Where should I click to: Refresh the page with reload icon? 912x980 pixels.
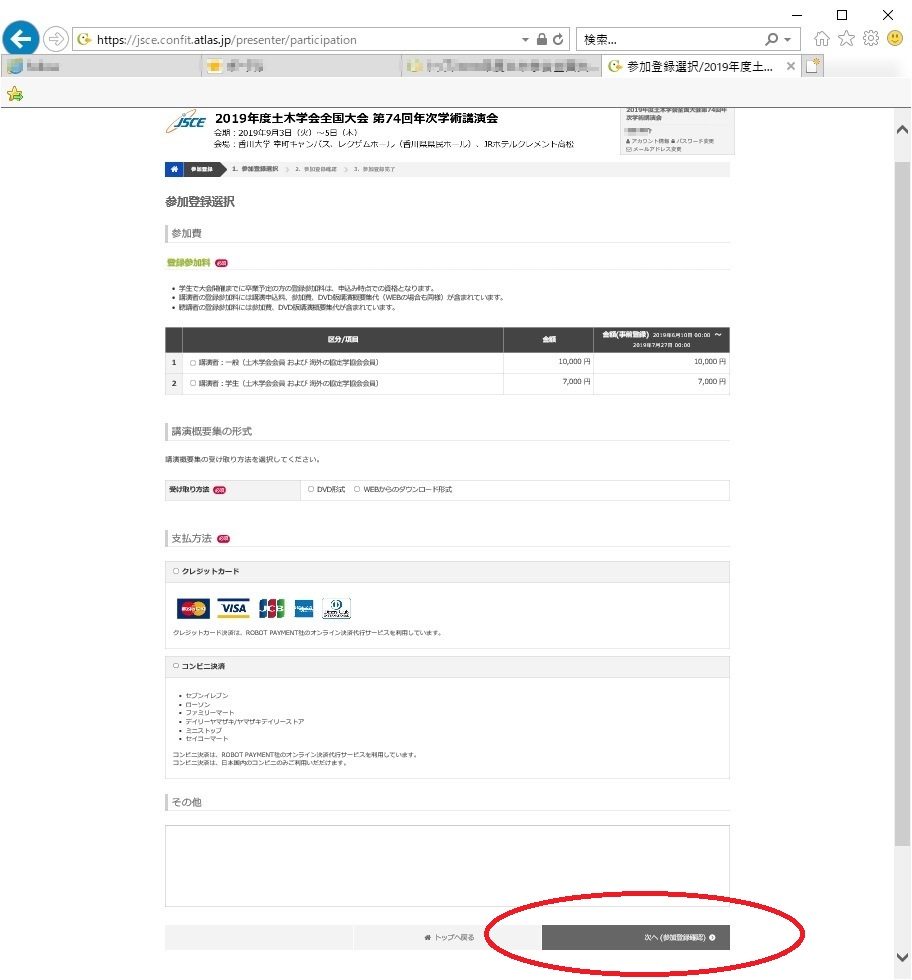[558, 40]
